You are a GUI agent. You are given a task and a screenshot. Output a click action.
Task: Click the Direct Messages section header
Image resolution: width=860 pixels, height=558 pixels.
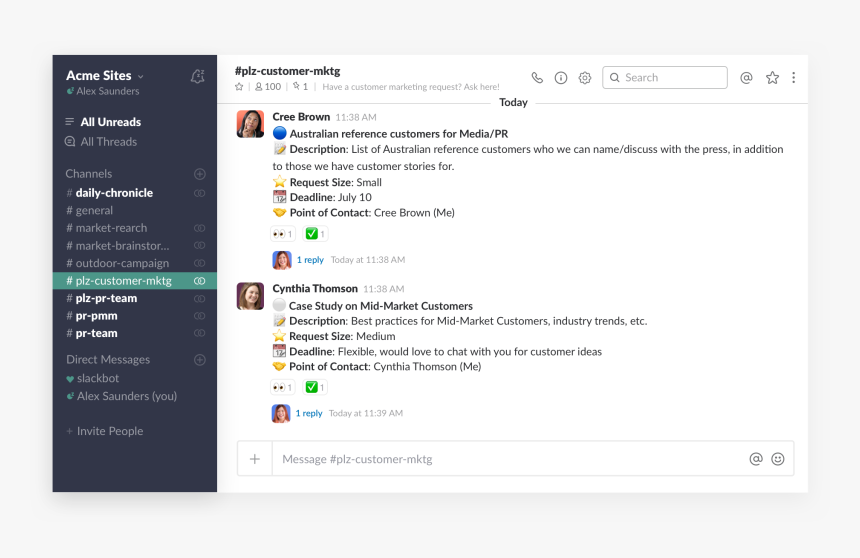coord(108,360)
